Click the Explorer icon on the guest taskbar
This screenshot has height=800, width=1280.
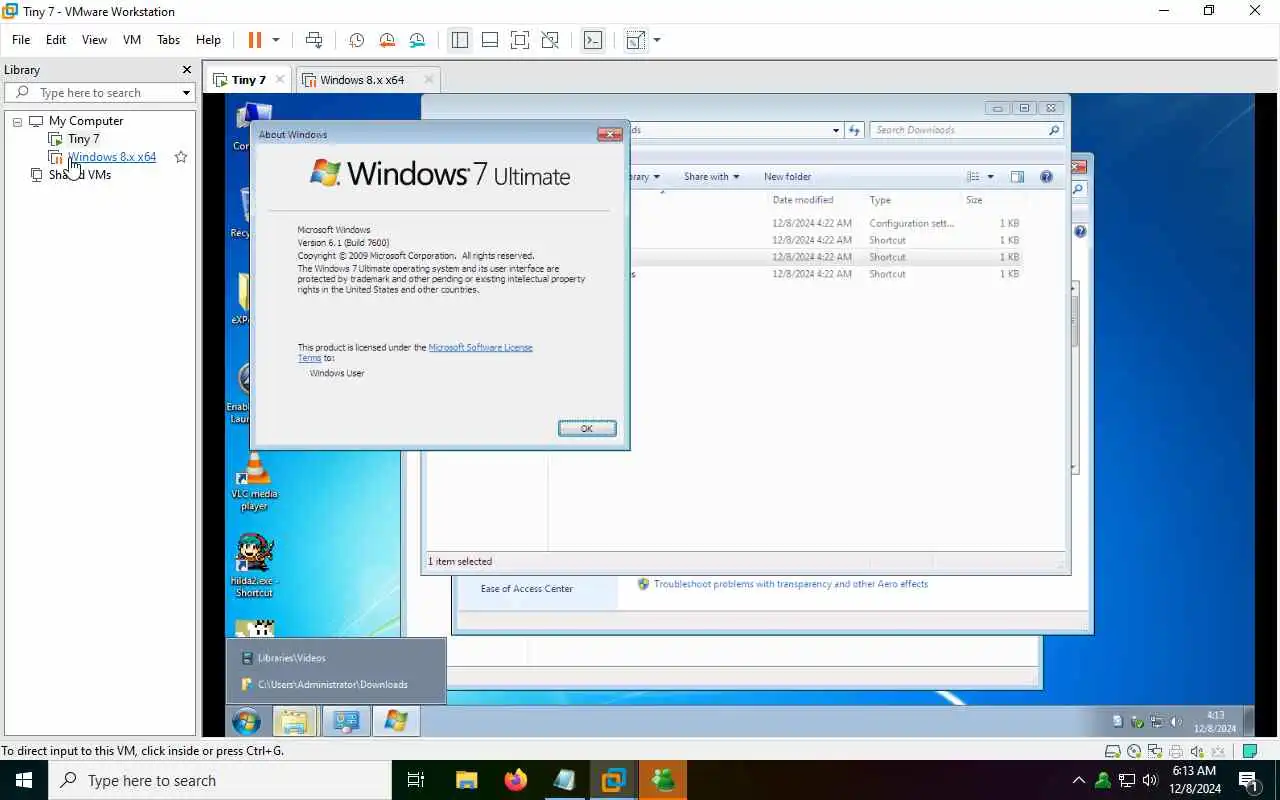click(x=293, y=721)
